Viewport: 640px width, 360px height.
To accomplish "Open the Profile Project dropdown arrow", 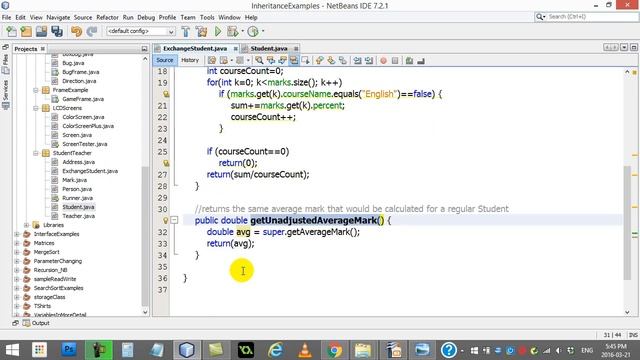I will pyautogui.click(x=263, y=31).
